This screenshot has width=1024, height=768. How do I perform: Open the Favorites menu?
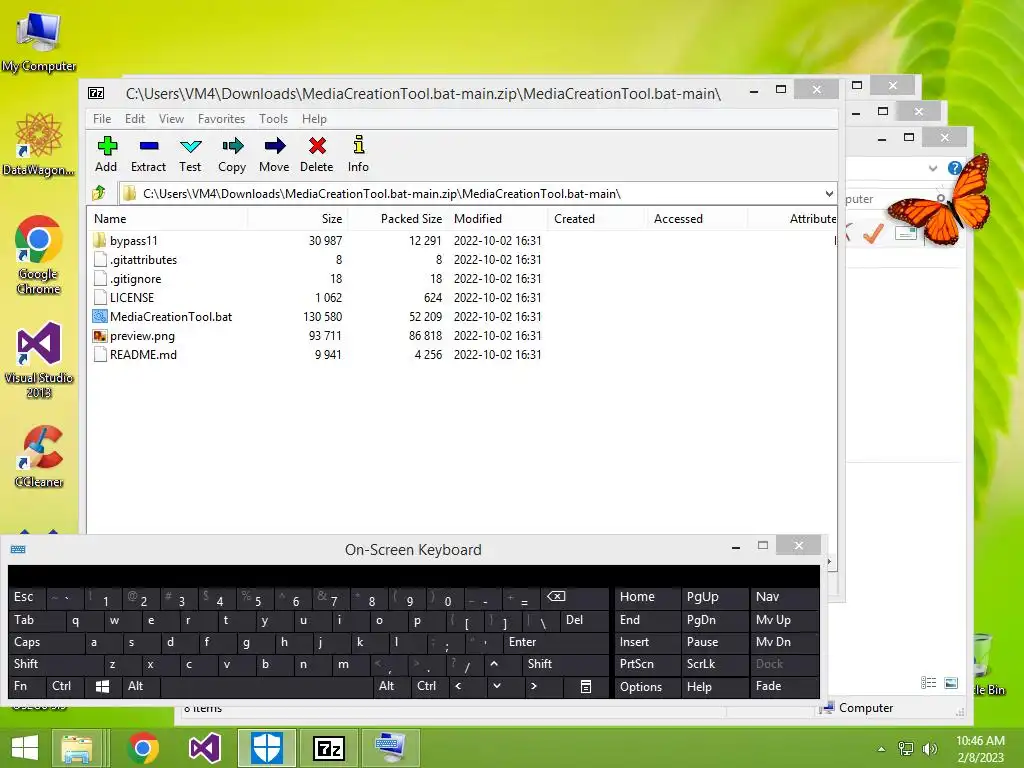click(x=221, y=119)
